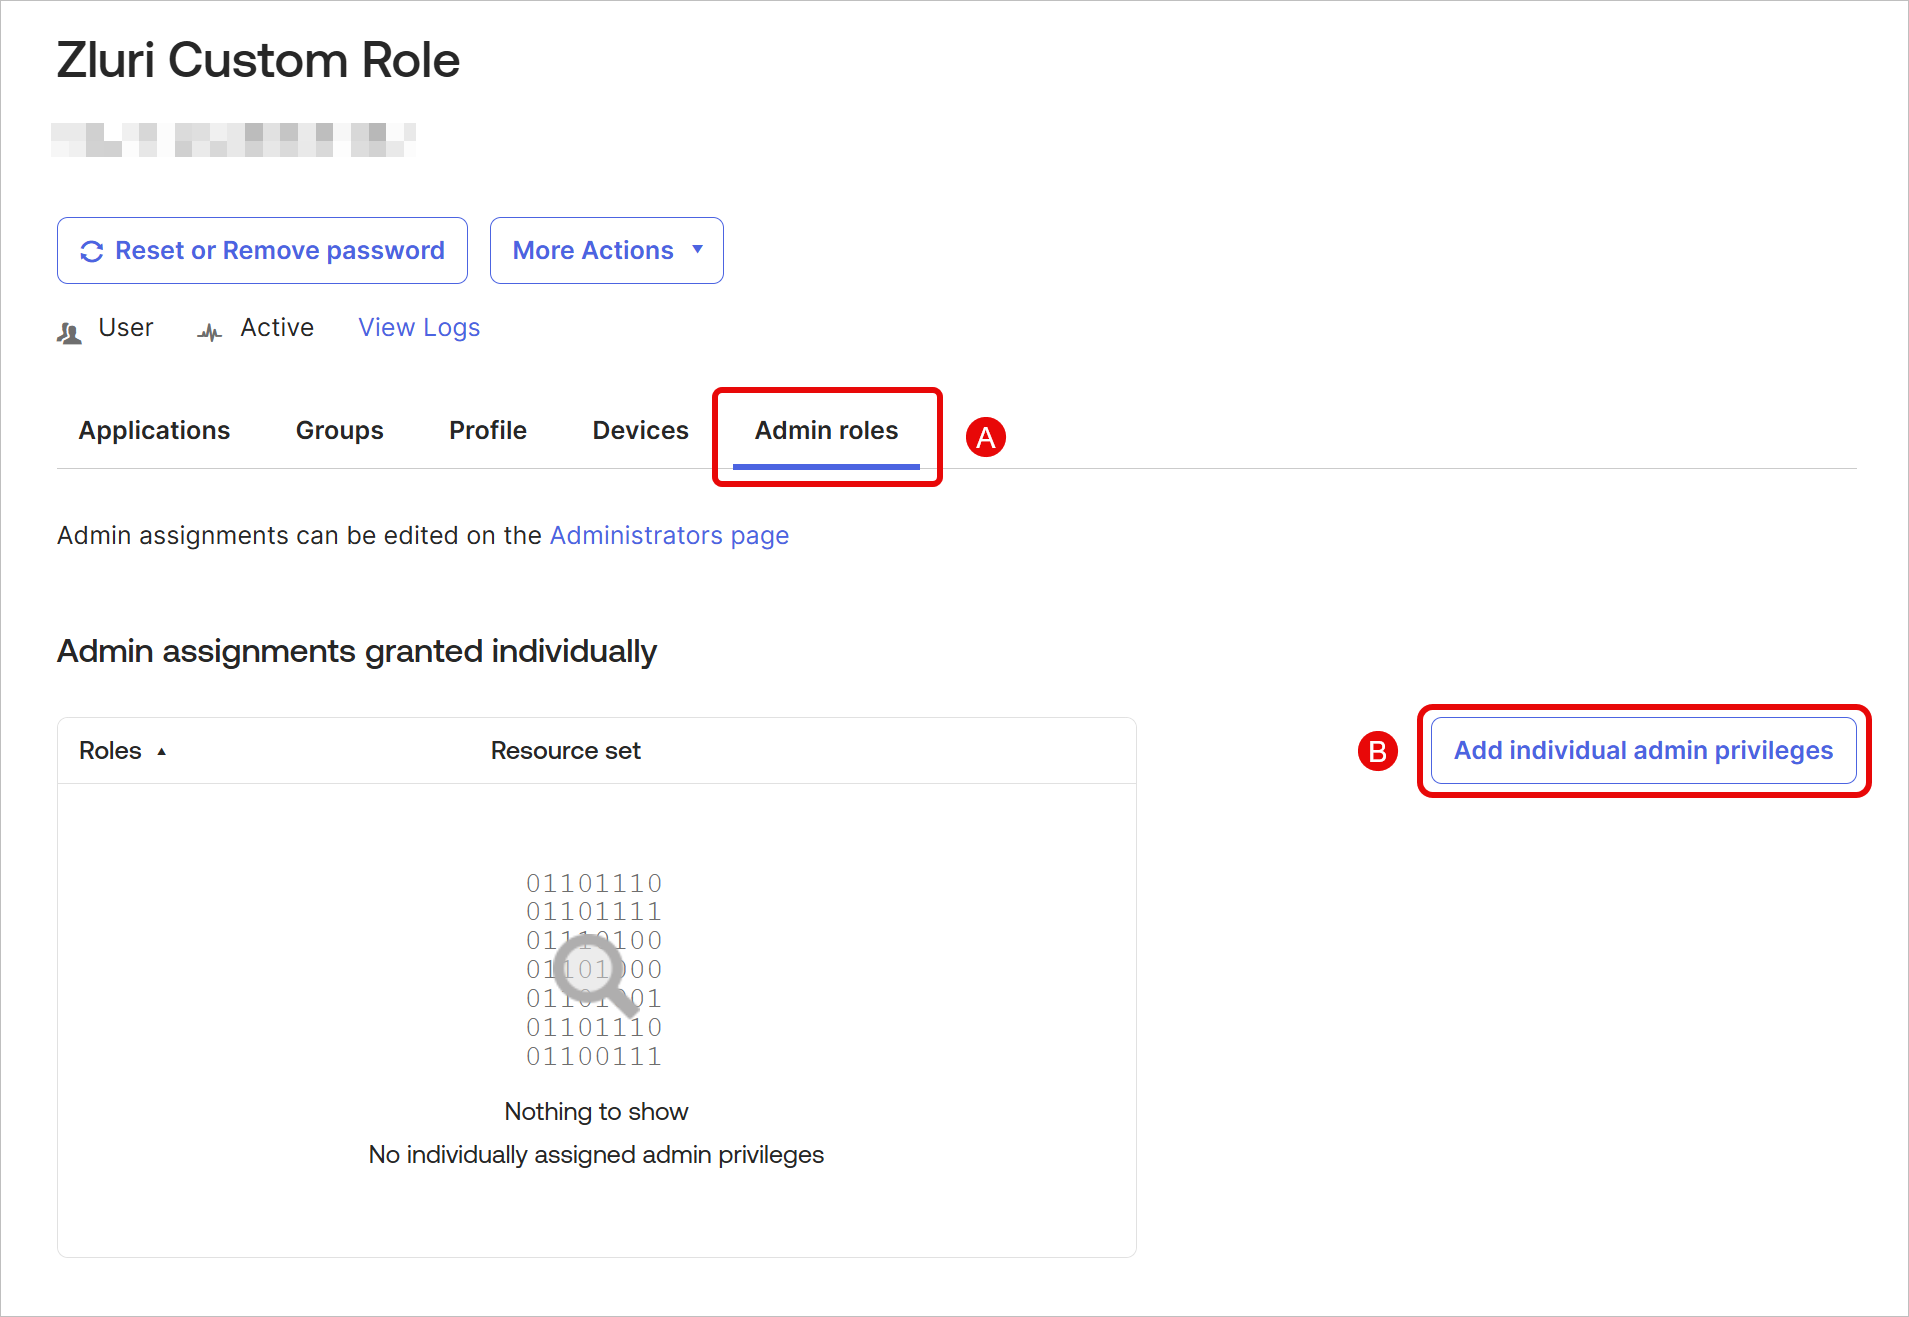Select the Devices tab
This screenshot has width=1909, height=1317.
(x=641, y=431)
